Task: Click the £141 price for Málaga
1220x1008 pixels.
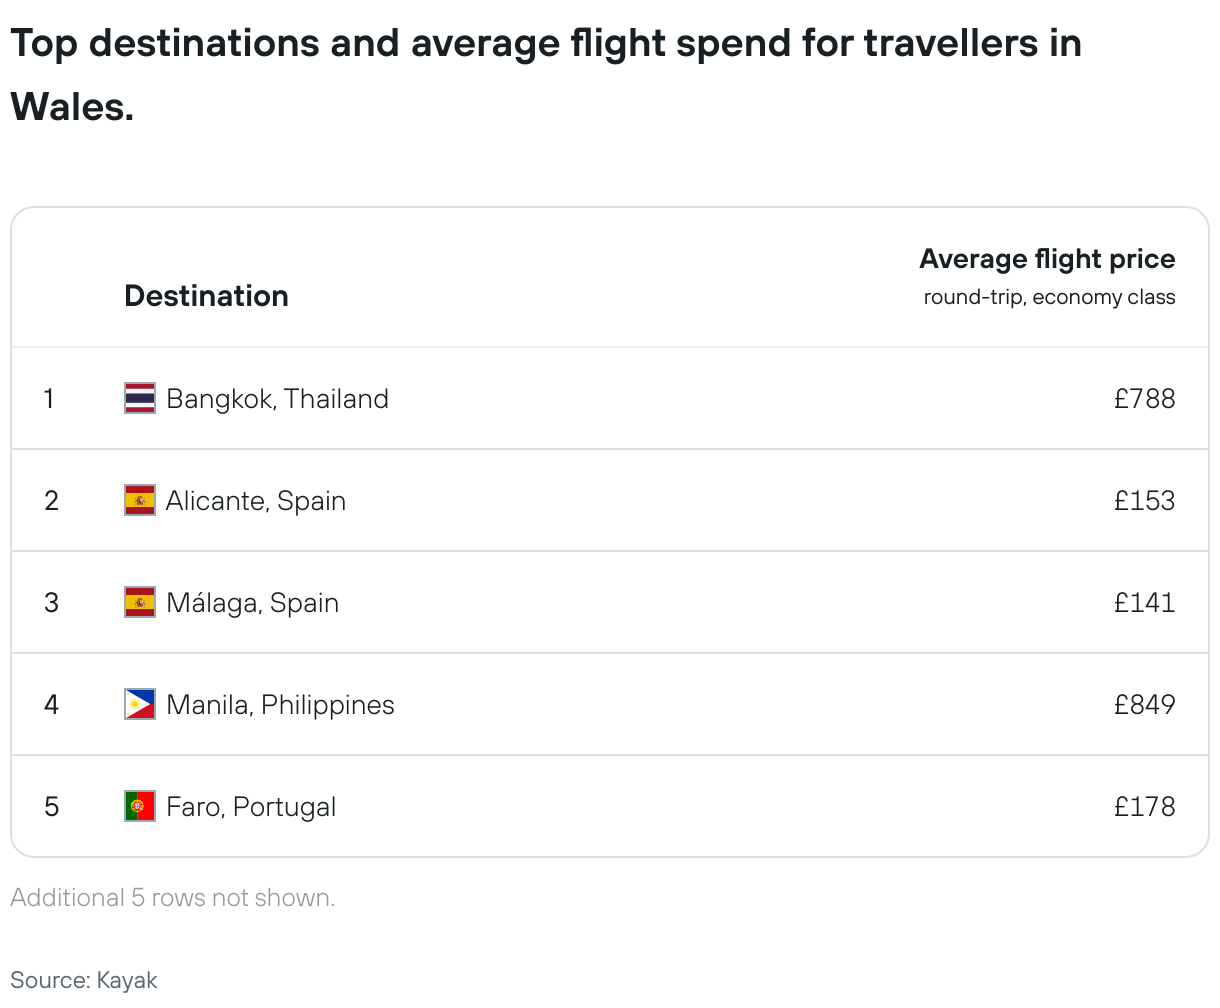Action: (1144, 603)
